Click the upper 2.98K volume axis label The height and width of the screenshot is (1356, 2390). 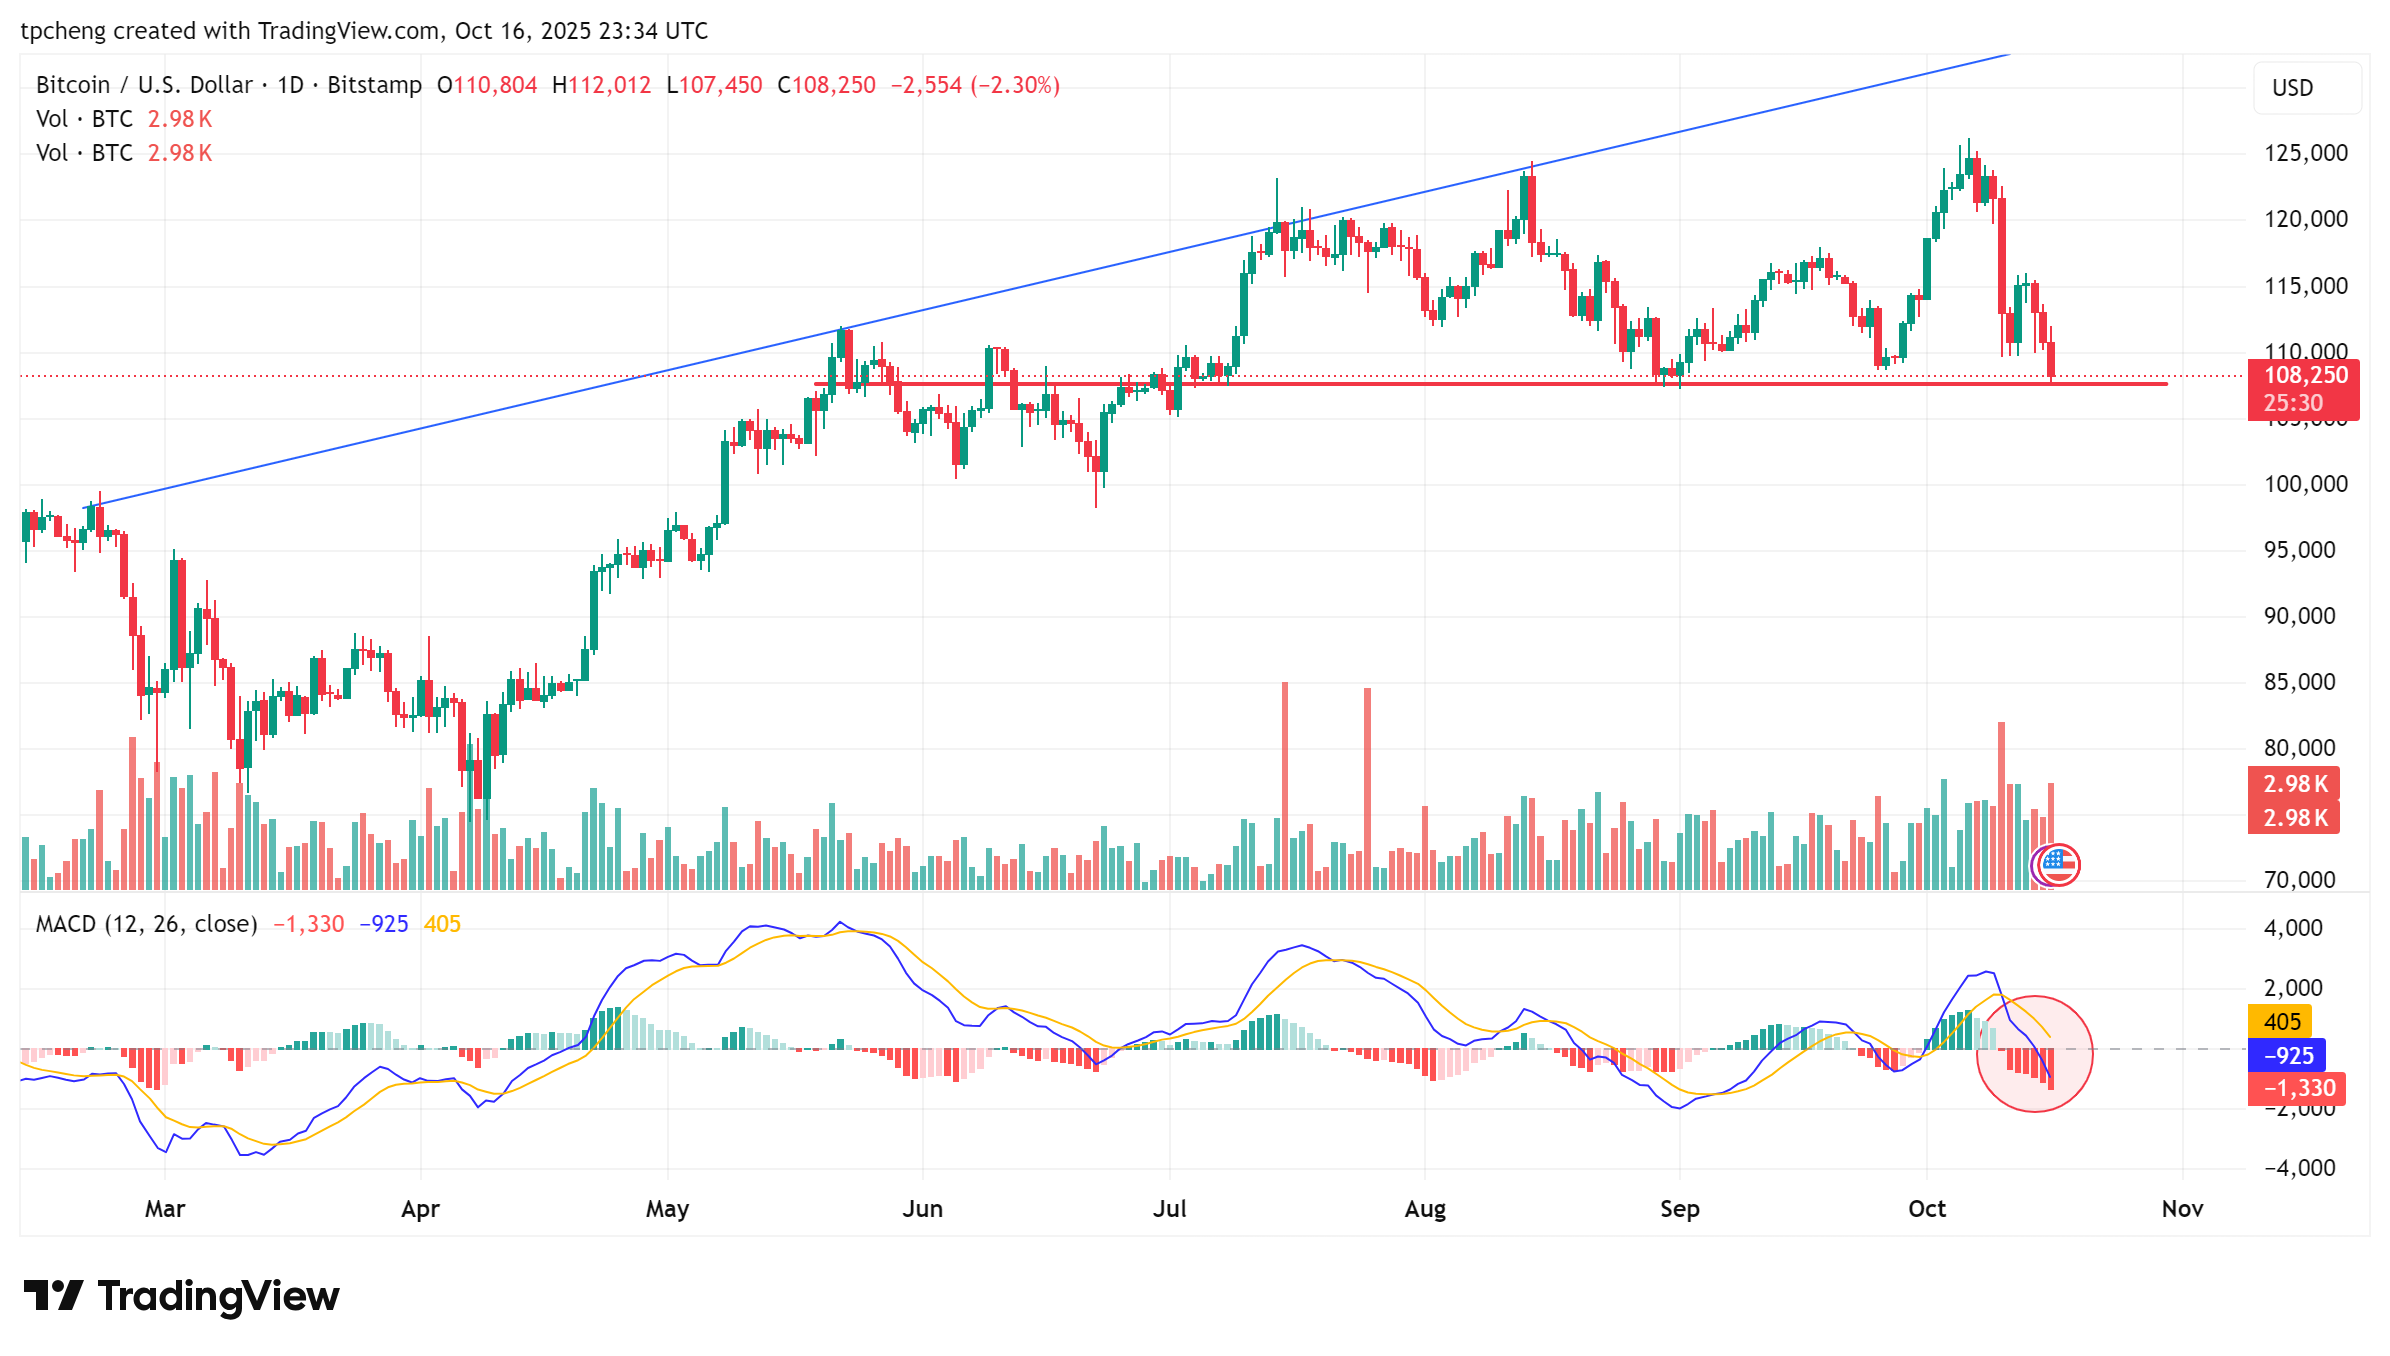click(2294, 784)
